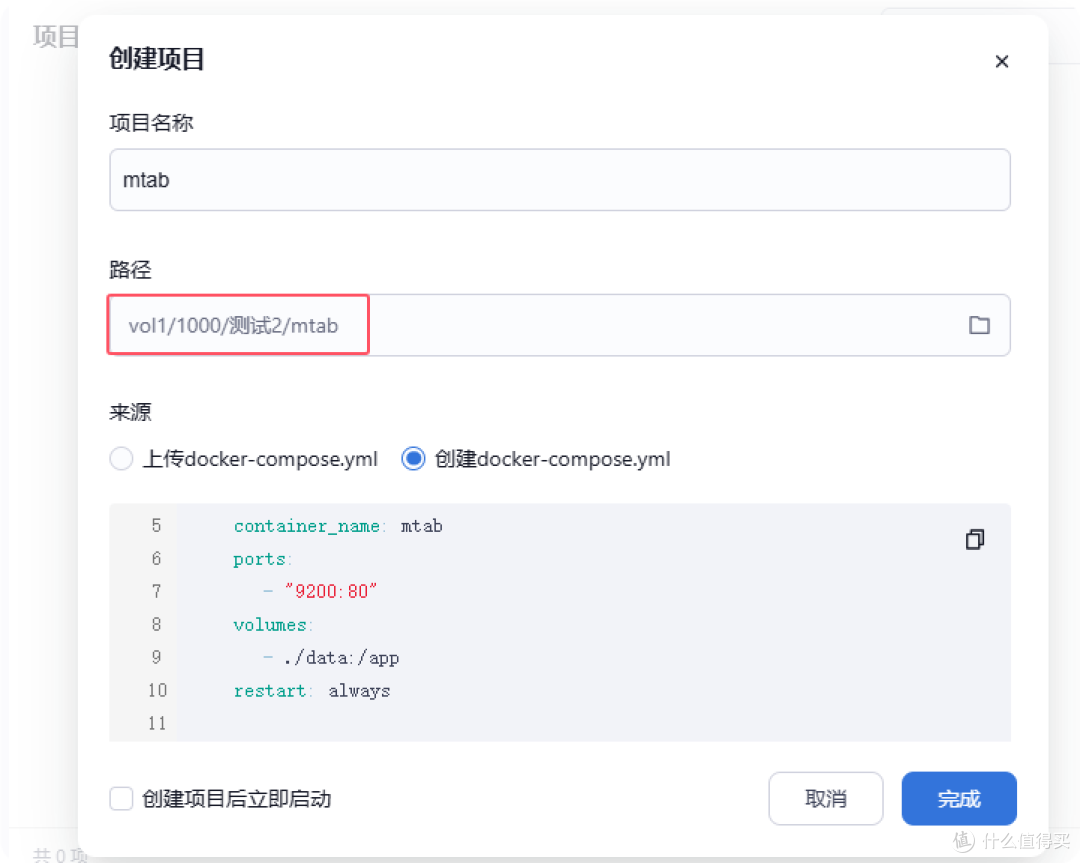Select the 上传docker-compose.yml radio option

[121, 459]
